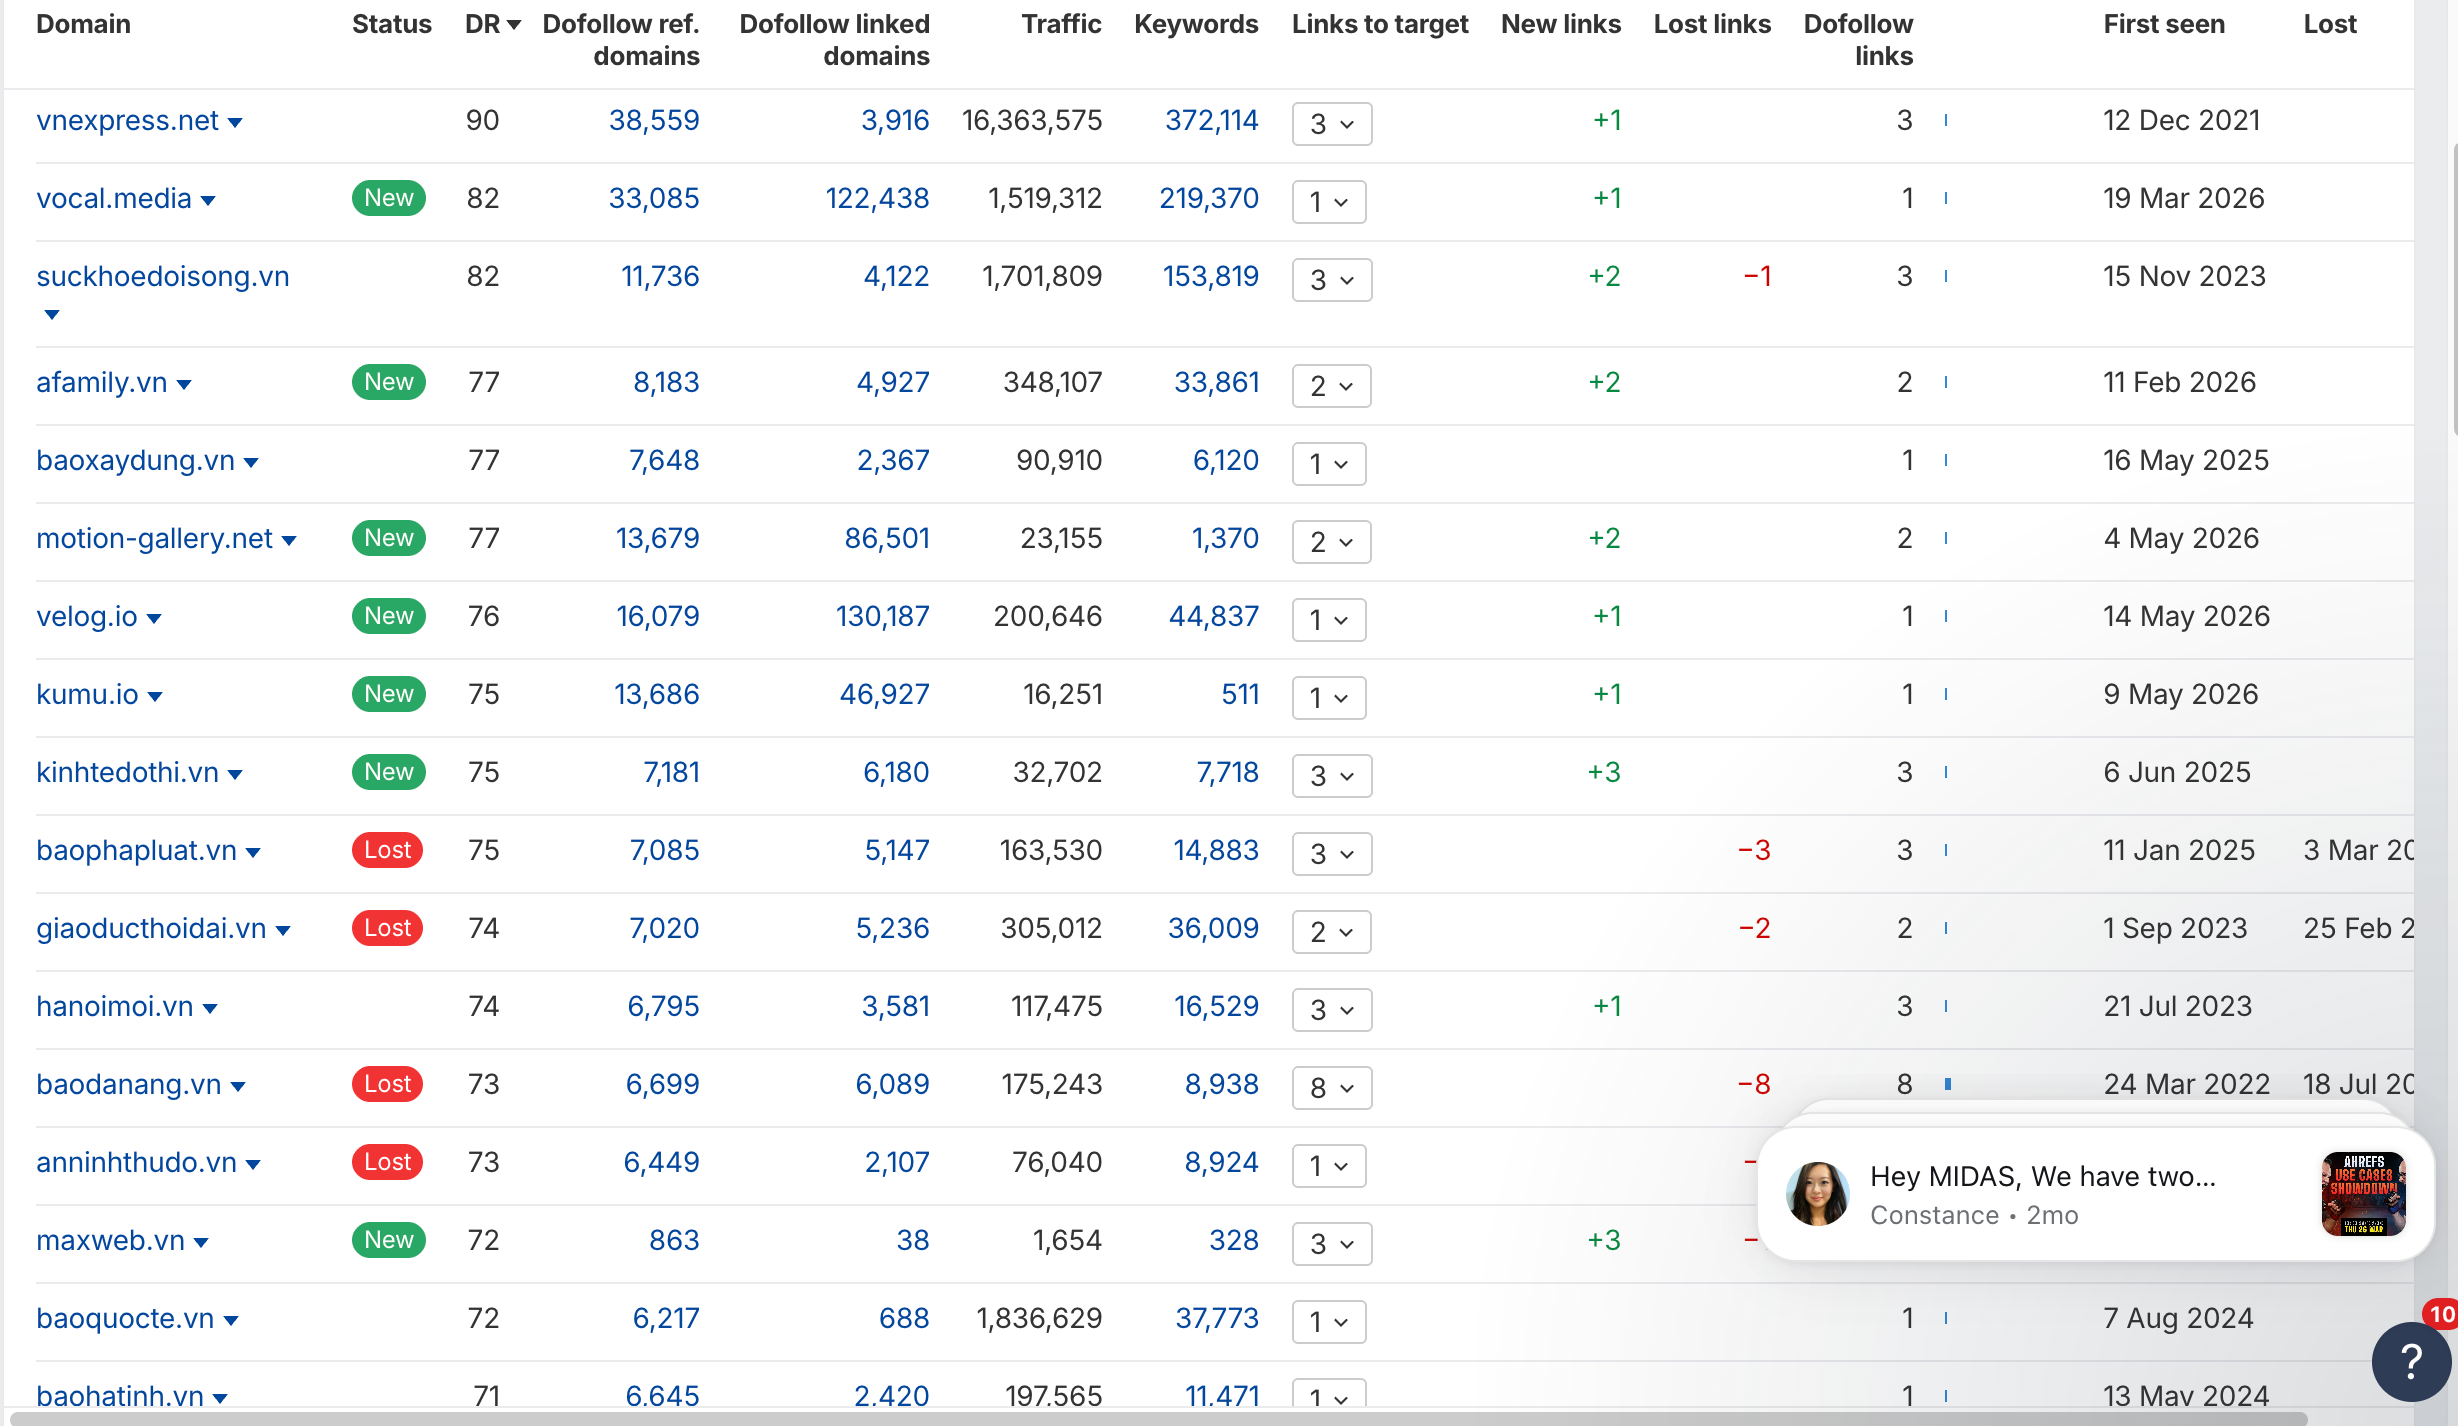
Task: Open the vnexpress.net domain link
Action: [127, 120]
